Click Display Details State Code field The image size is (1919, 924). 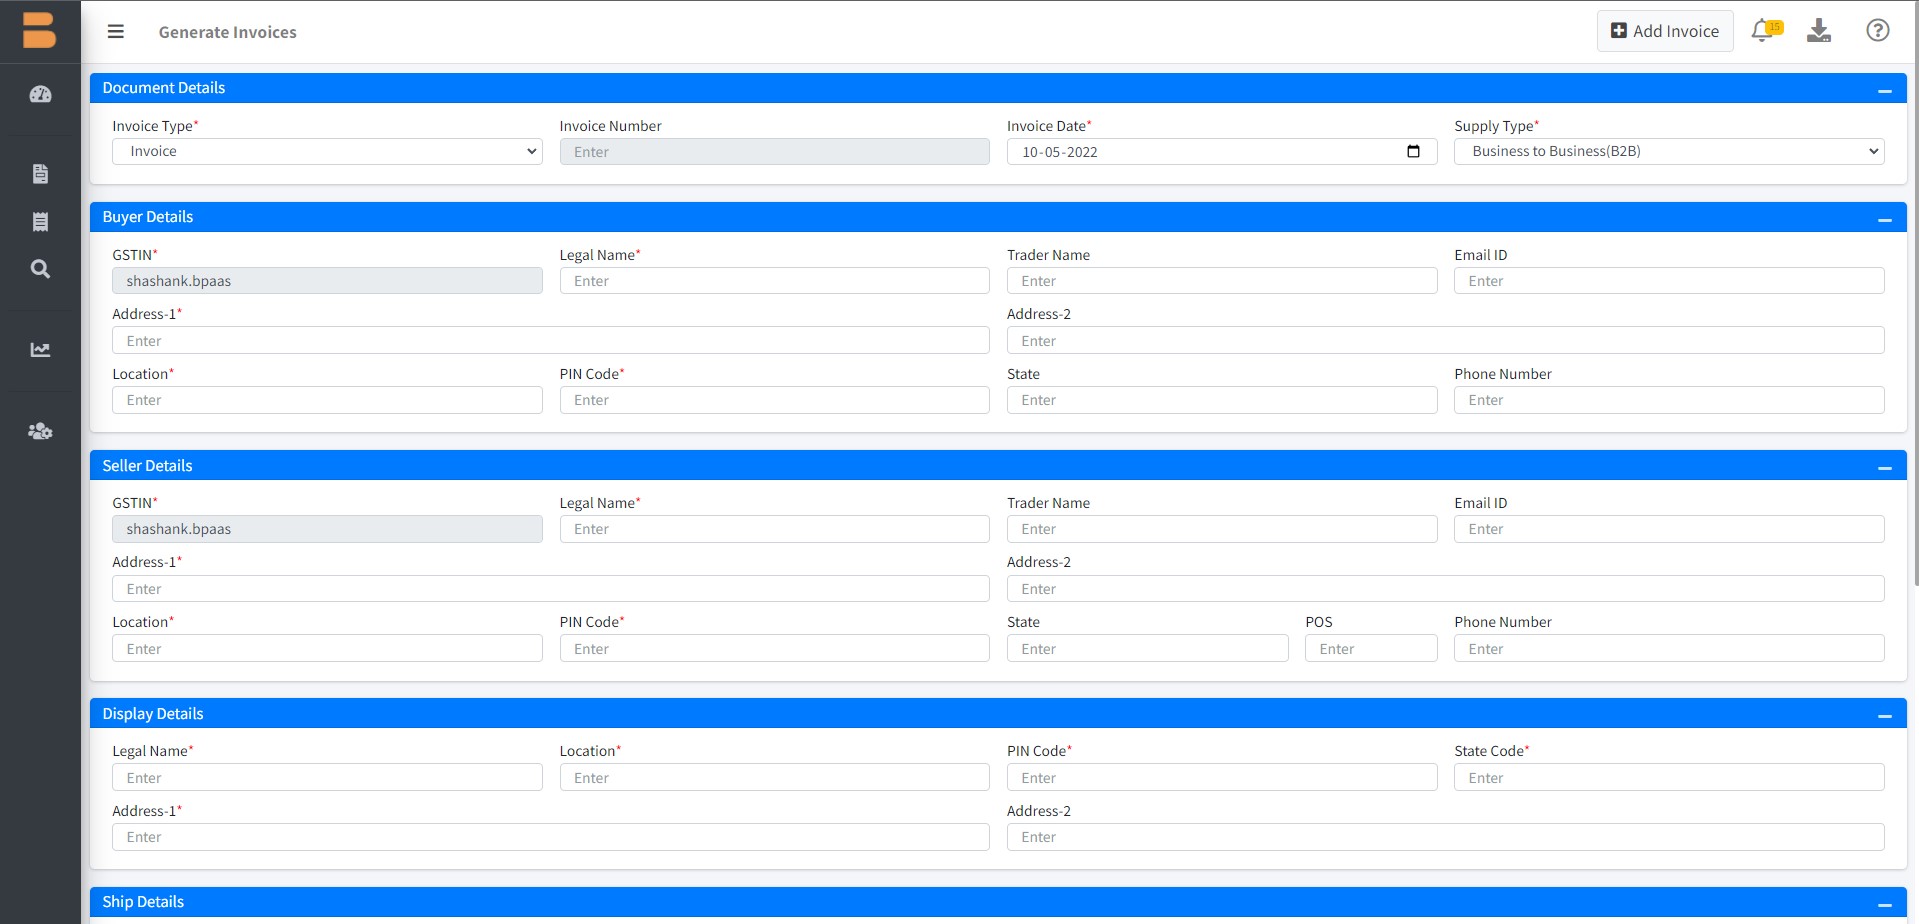click(1669, 777)
